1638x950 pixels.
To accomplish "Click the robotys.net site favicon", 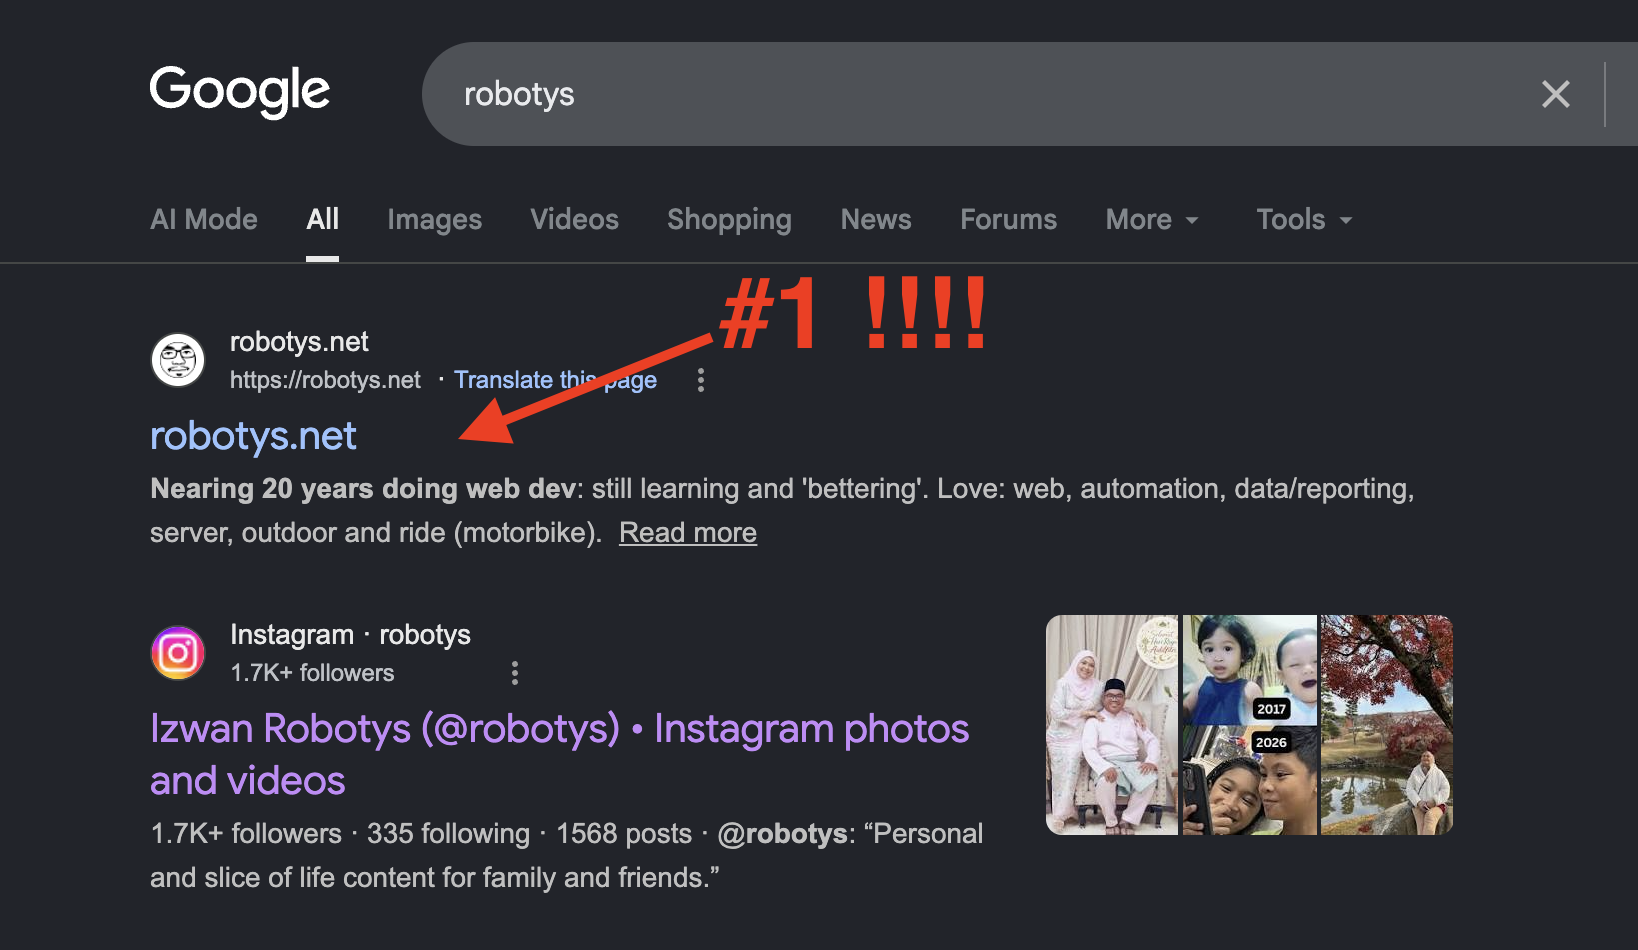I will click(x=178, y=360).
